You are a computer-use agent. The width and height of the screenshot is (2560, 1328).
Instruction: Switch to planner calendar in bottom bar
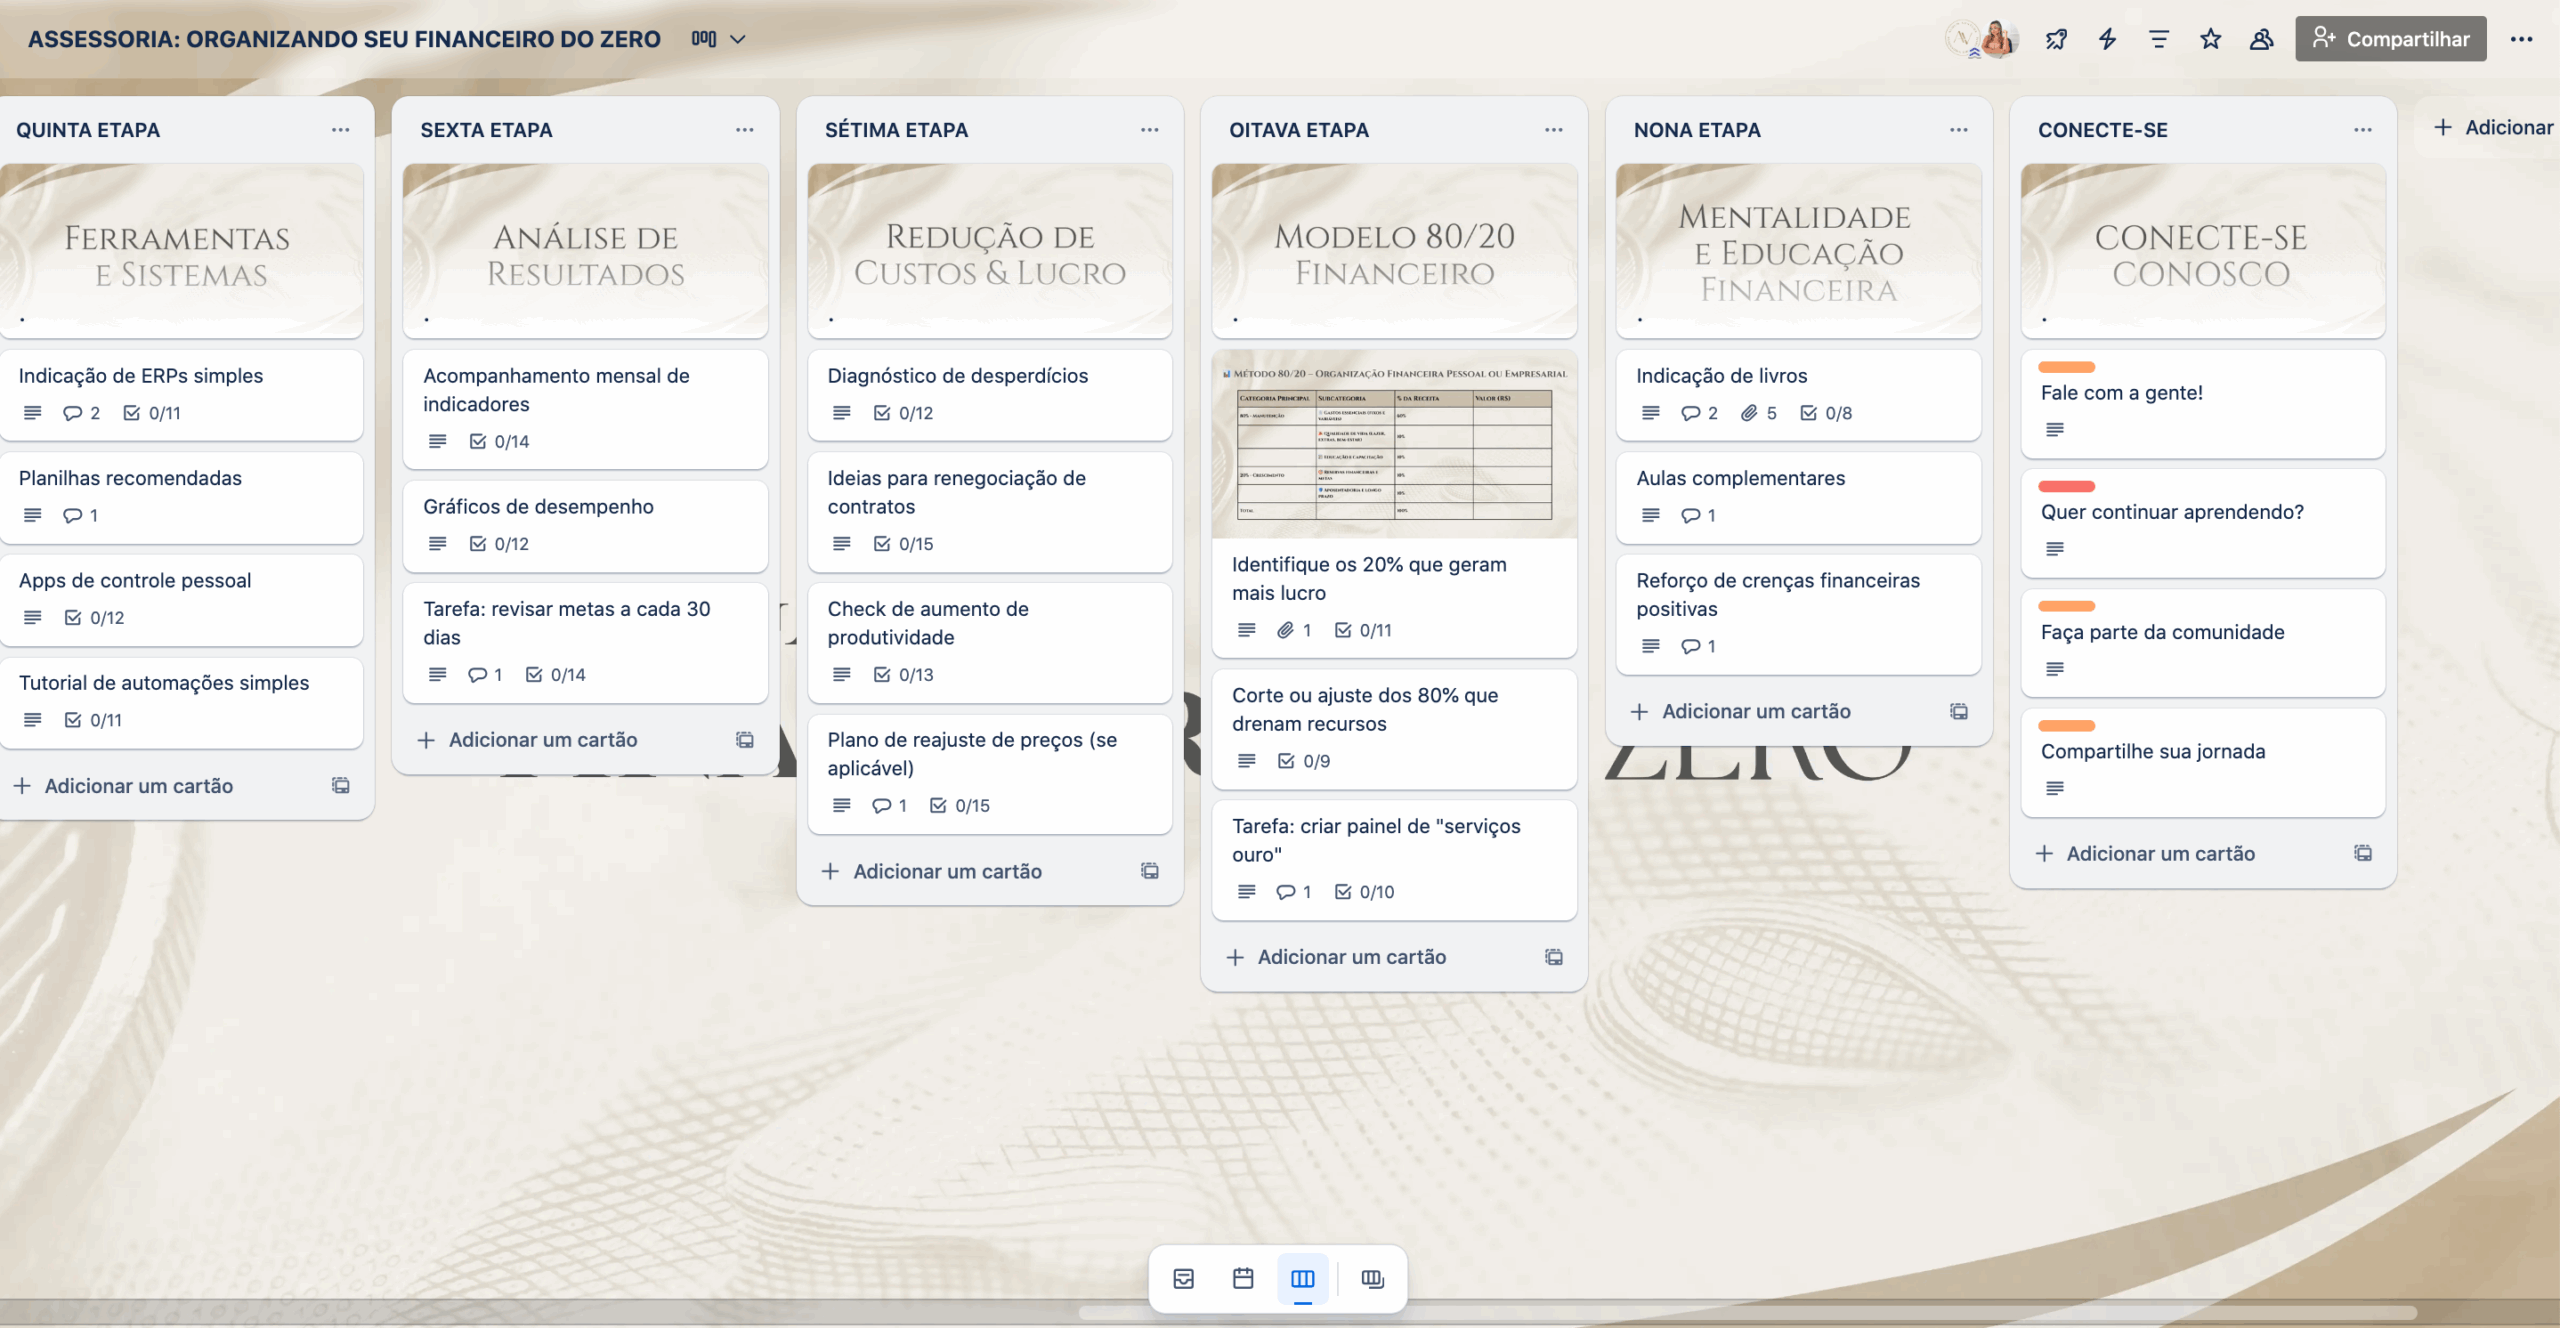(x=1243, y=1278)
